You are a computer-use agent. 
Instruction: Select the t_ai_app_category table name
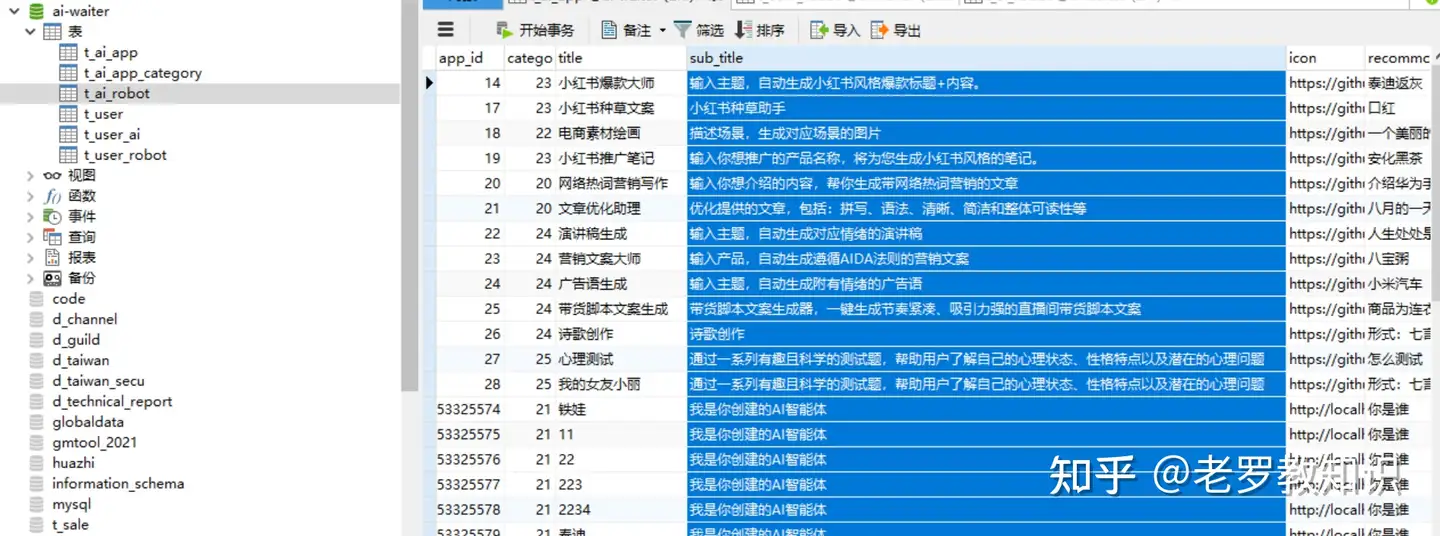[143, 73]
